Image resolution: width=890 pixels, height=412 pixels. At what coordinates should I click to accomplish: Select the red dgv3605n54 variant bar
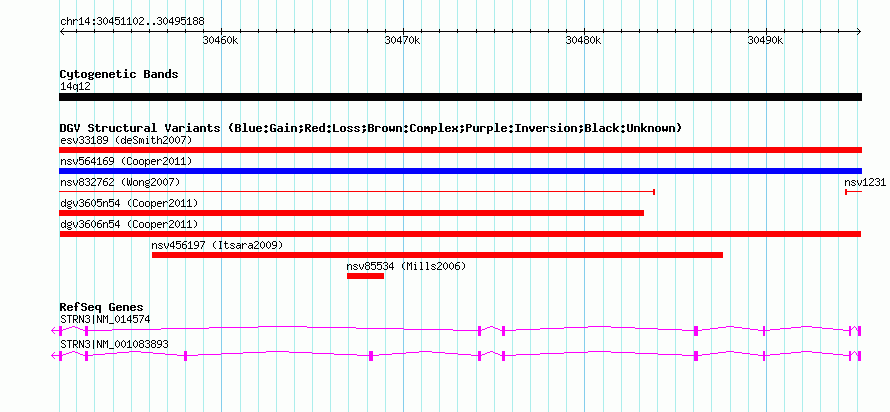(x=351, y=213)
